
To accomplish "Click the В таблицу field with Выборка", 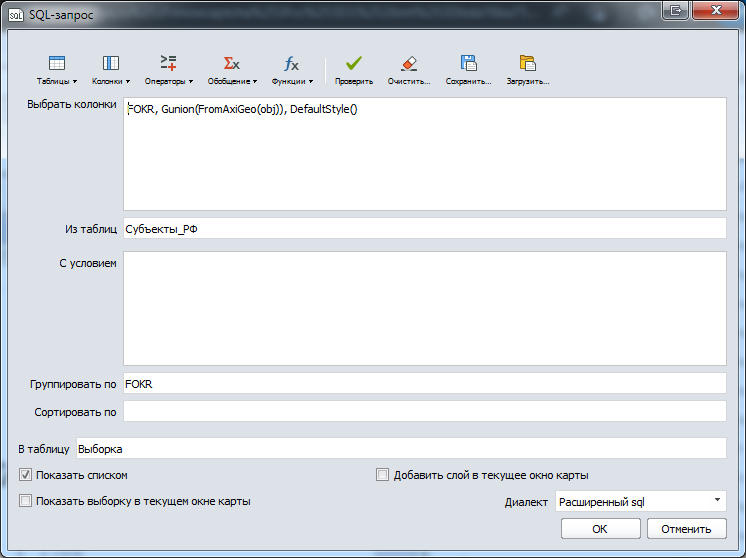I will coord(400,449).
